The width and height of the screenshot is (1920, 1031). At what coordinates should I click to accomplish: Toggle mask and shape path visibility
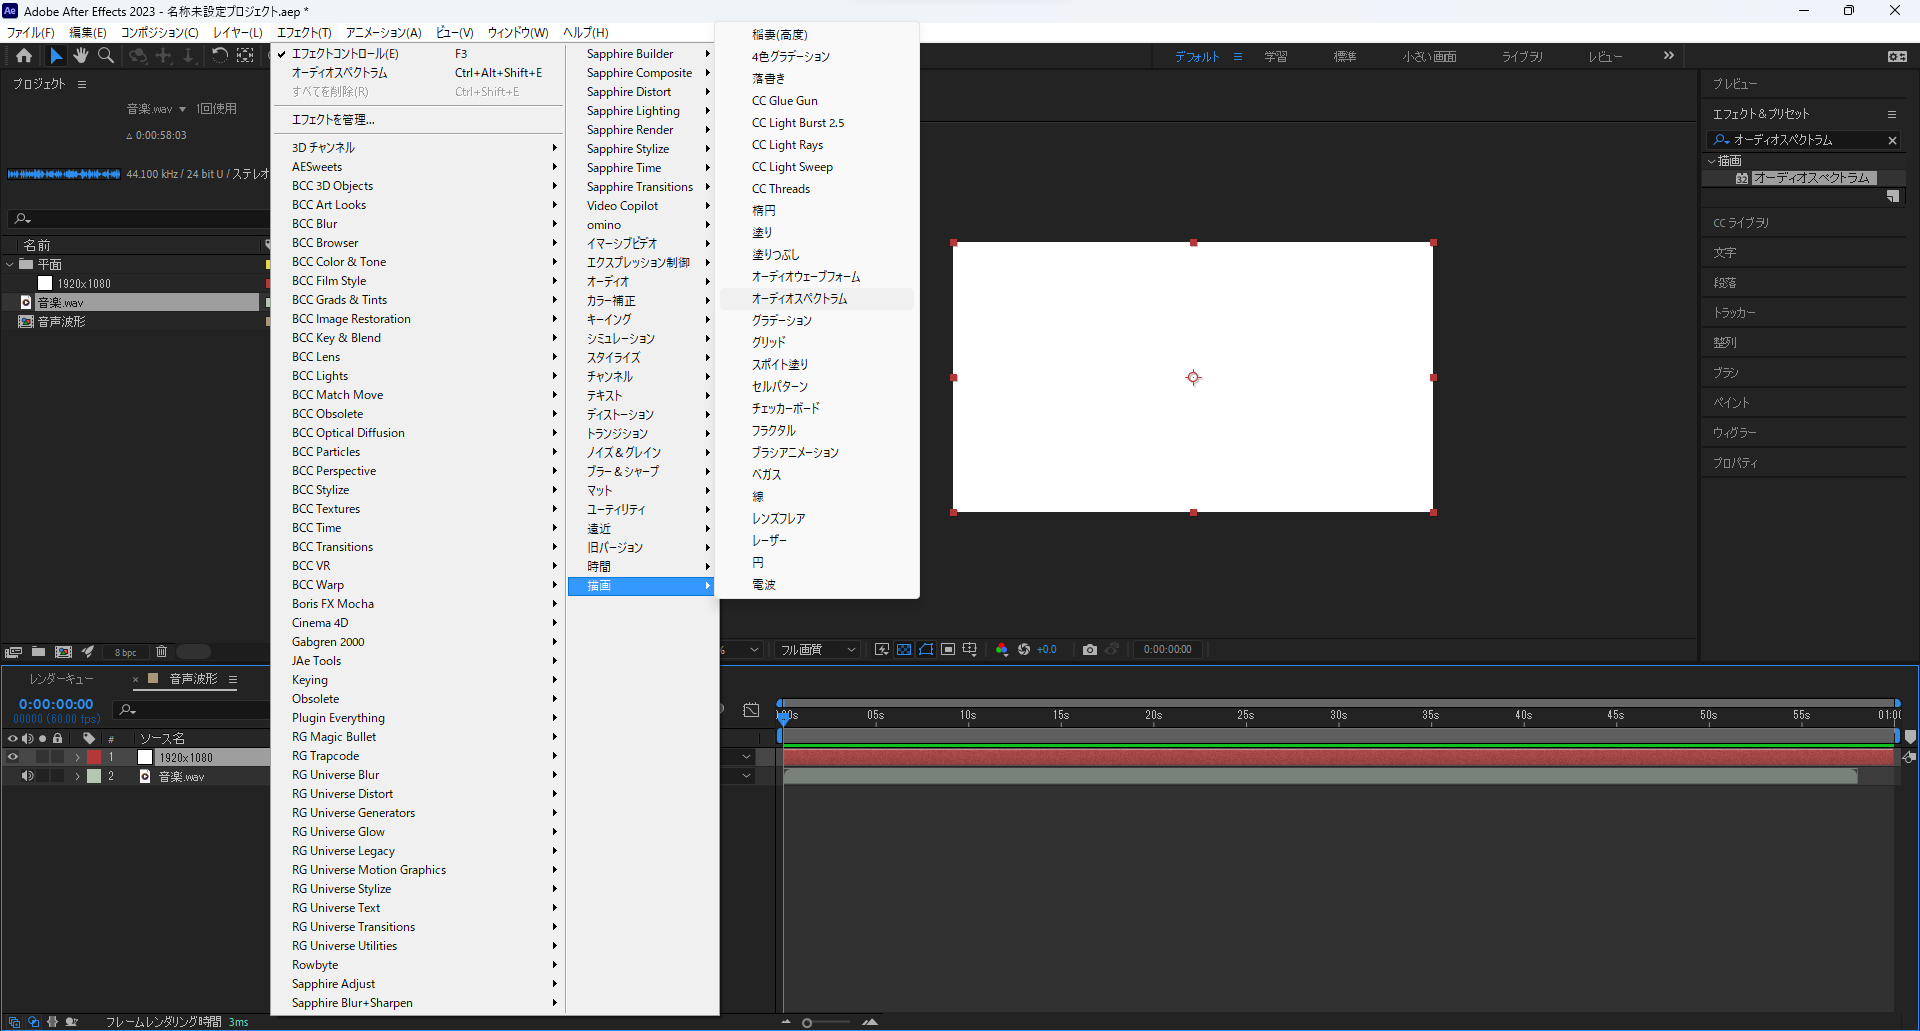(x=926, y=650)
